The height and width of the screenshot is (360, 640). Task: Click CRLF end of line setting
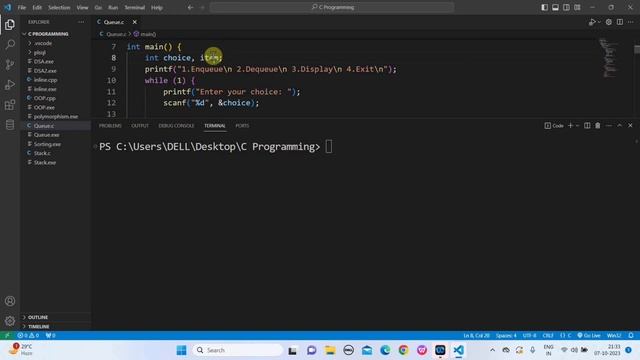pyautogui.click(x=548, y=336)
